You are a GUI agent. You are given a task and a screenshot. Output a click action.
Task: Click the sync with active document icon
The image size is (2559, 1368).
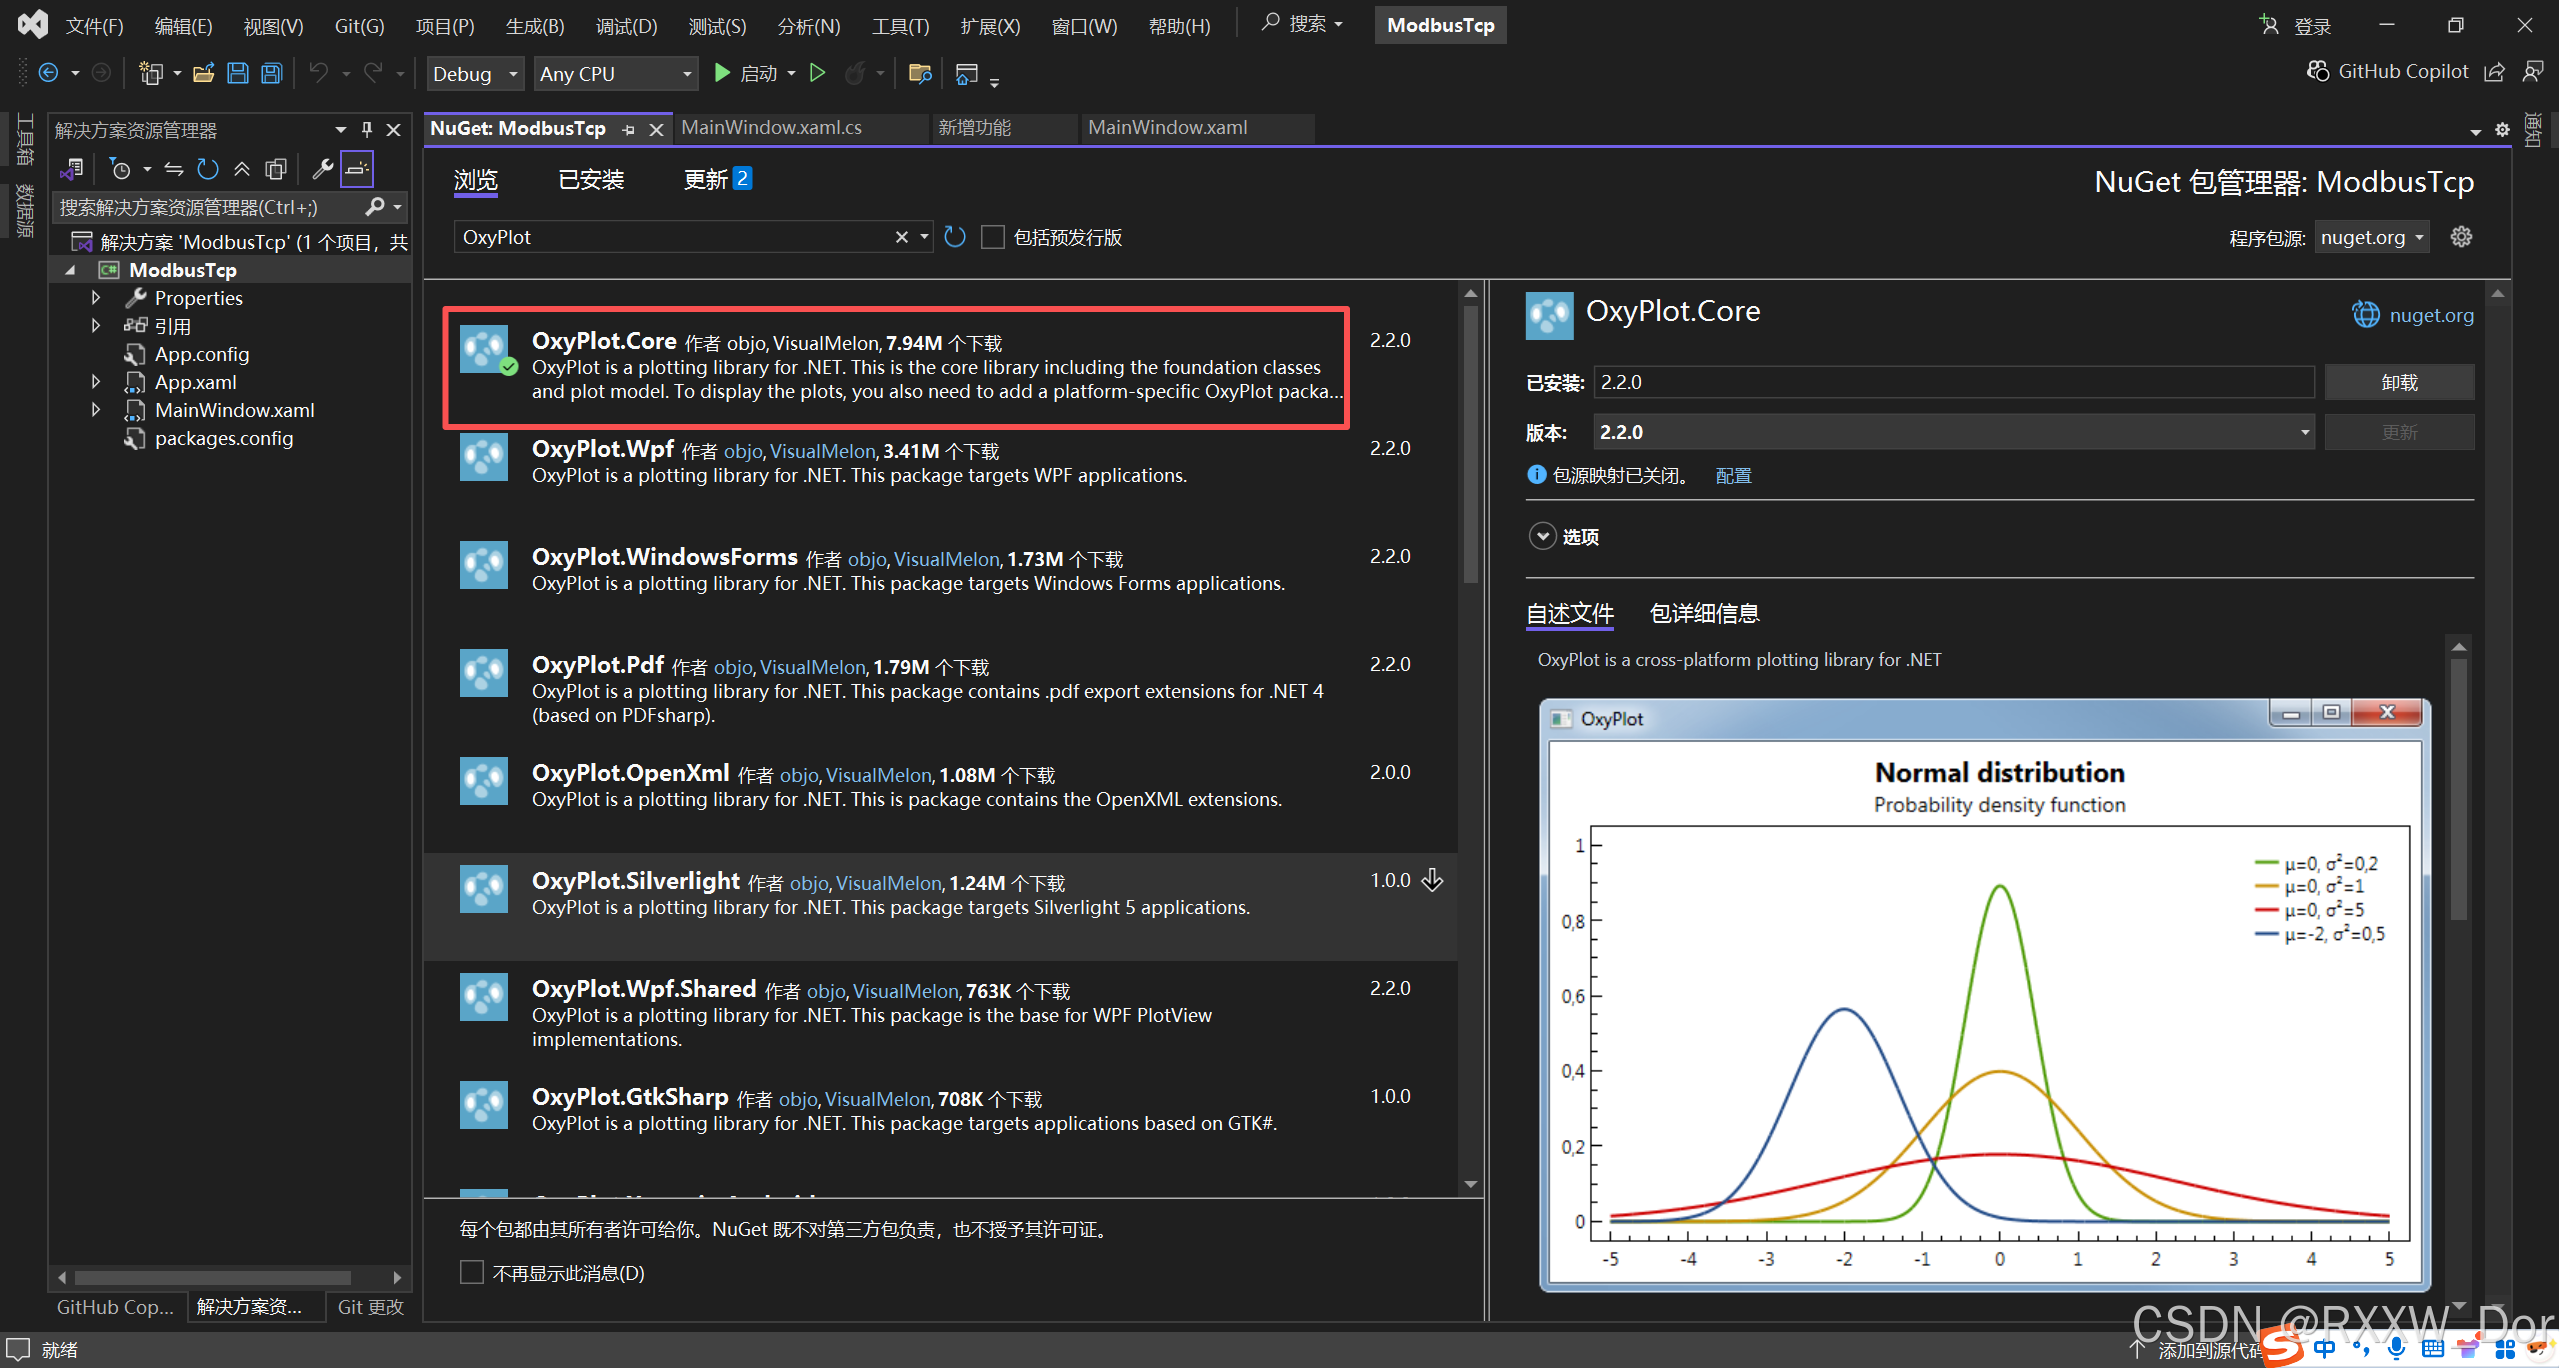pyautogui.click(x=174, y=169)
